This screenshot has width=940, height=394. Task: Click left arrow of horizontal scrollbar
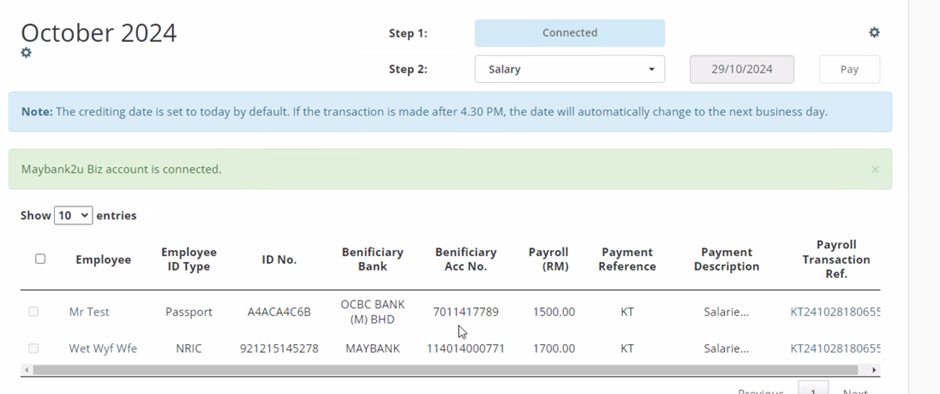click(x=26, y=370)
